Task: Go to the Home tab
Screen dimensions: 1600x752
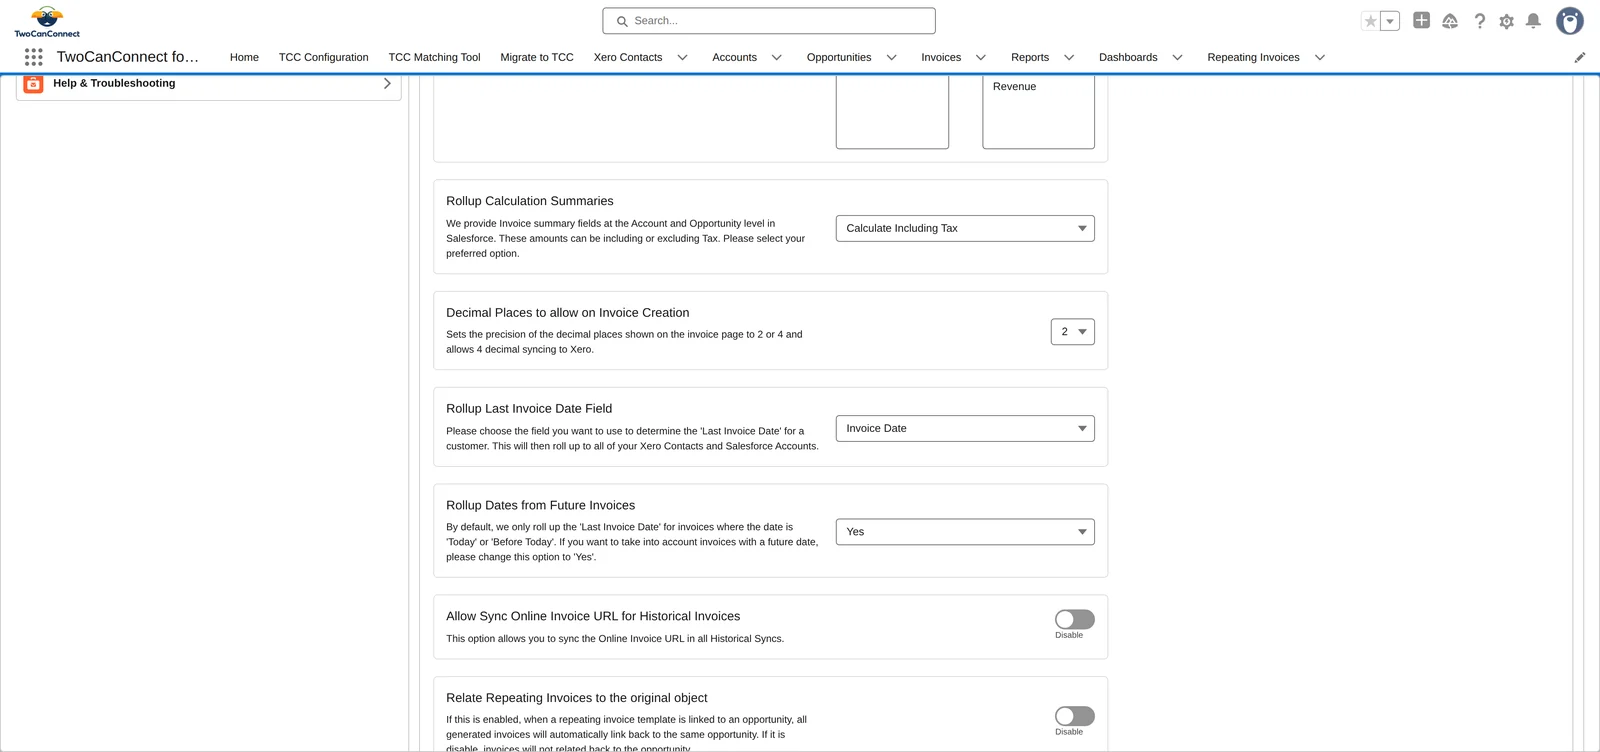Action: (x=244, y=57)
